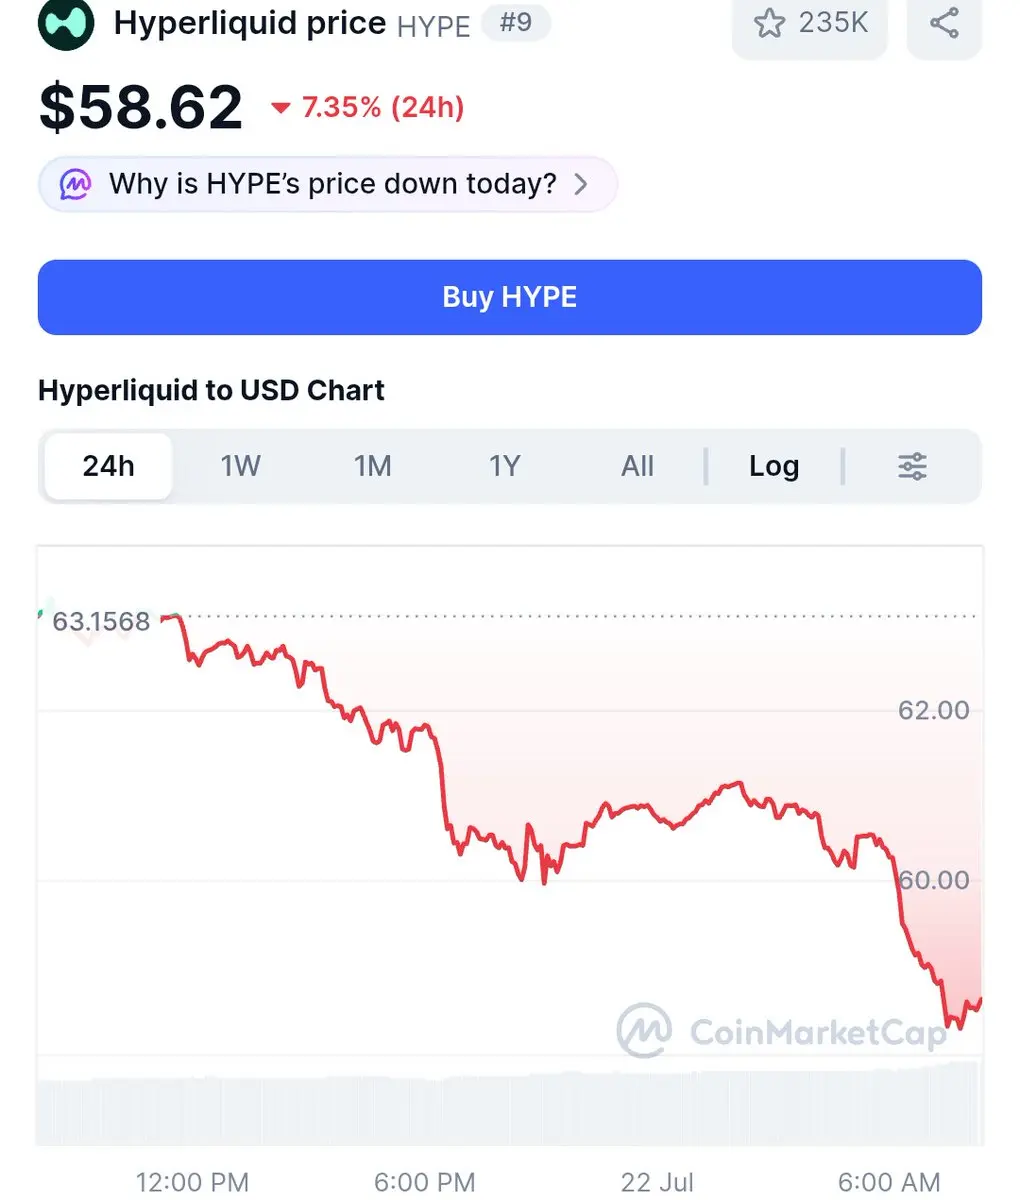1020x1200 pixels.
Task: Add HYPE to watchlist via star icon
Action: click(x=769, y=23)
